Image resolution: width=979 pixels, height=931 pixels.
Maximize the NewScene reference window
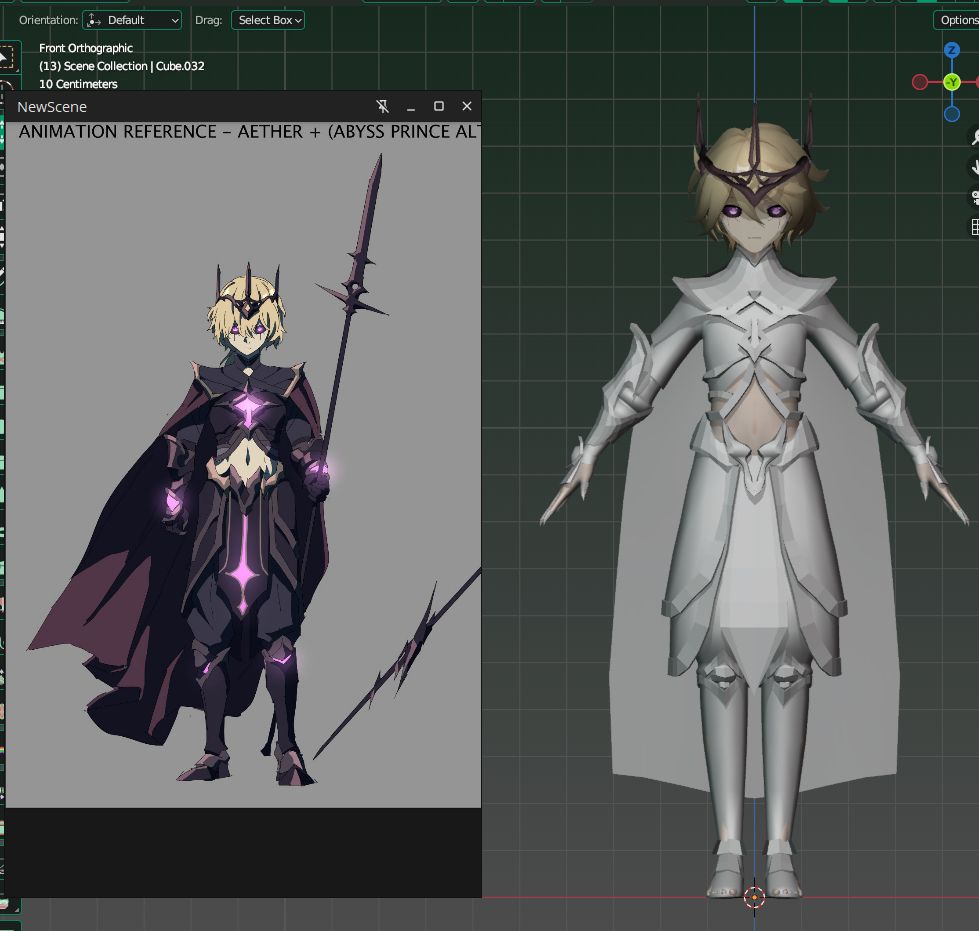439,107
